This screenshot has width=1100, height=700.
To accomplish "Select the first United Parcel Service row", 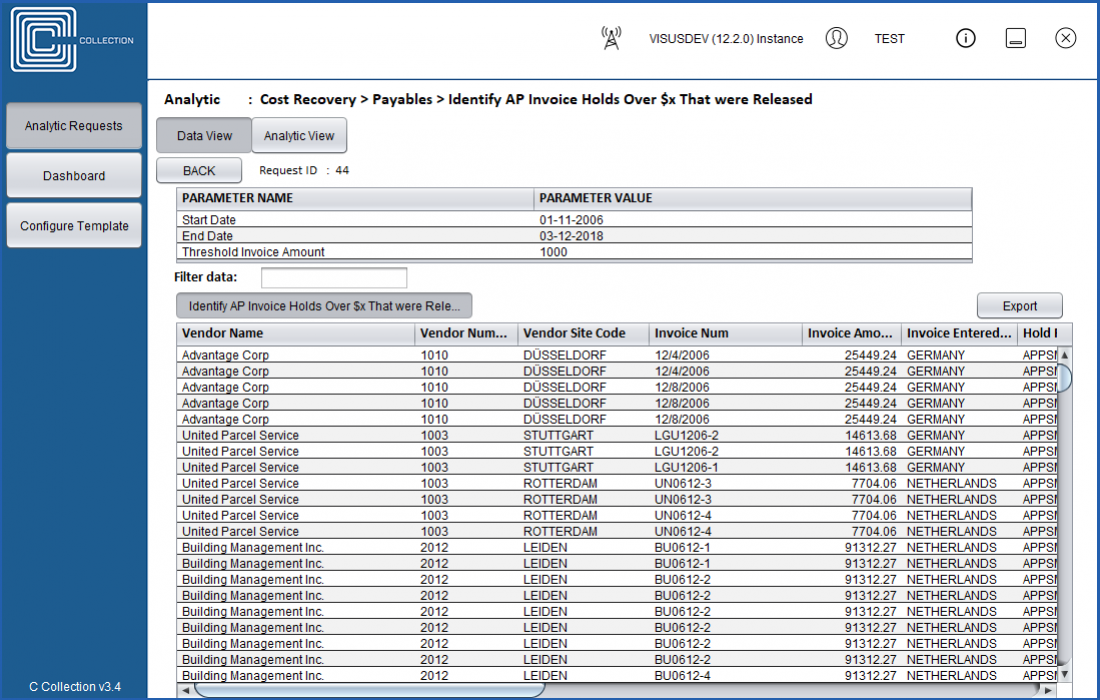I will pos(617,436).
